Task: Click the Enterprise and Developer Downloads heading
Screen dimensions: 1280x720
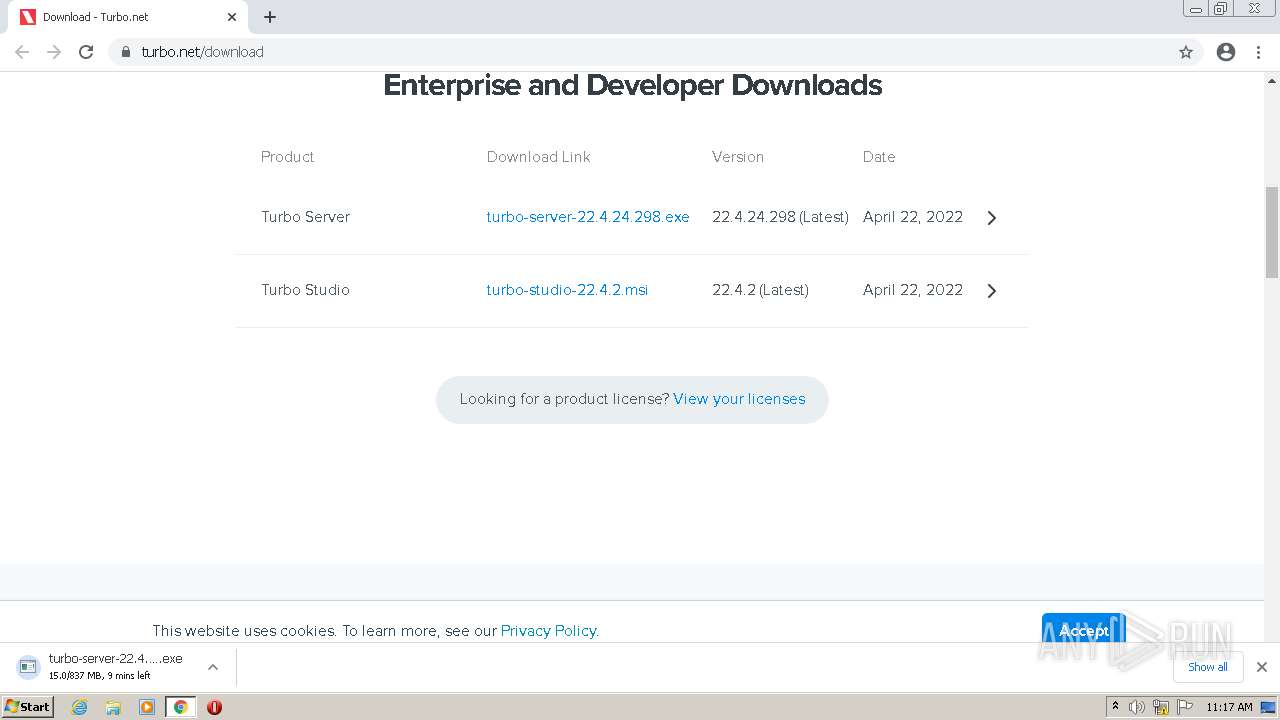Action: 632,86
